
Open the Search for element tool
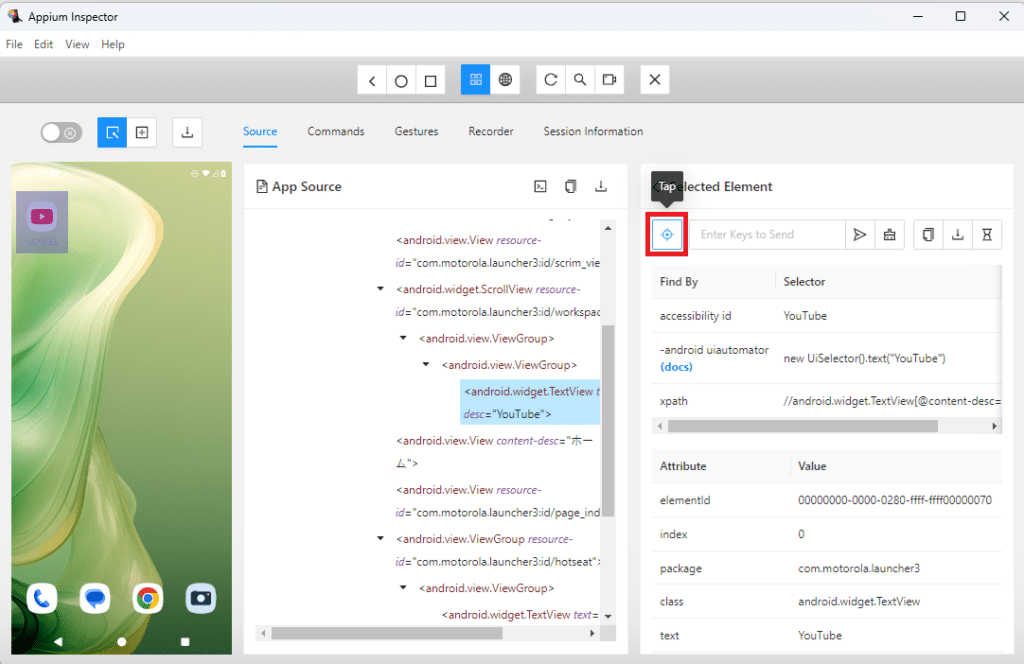point(580,80)
